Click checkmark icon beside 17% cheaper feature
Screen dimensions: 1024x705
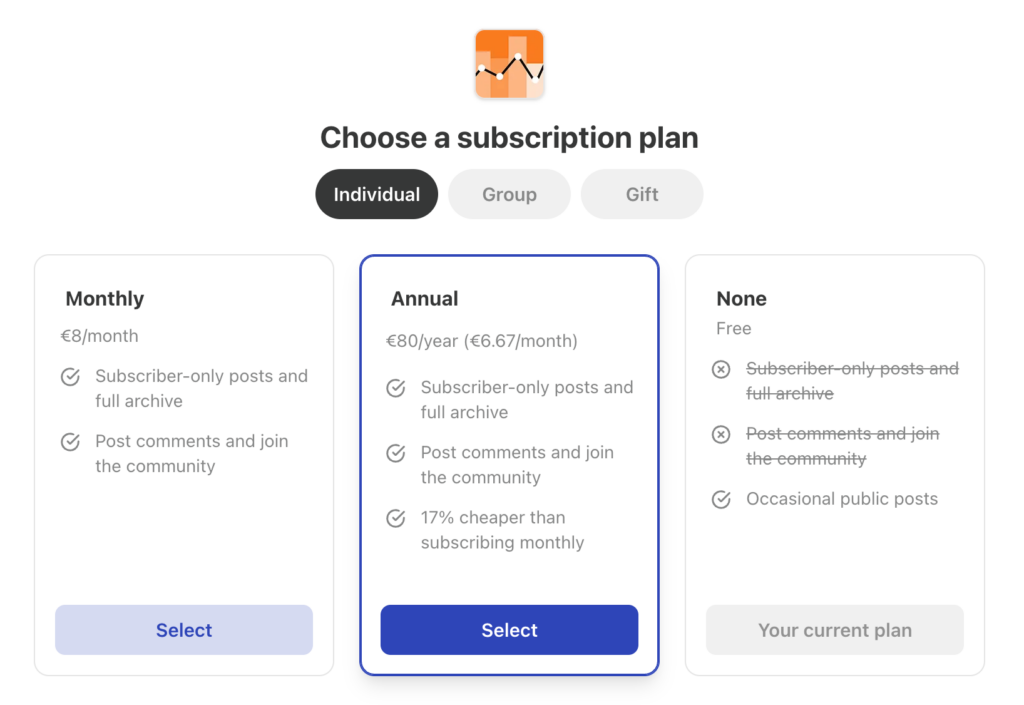(x=396, y=518)
